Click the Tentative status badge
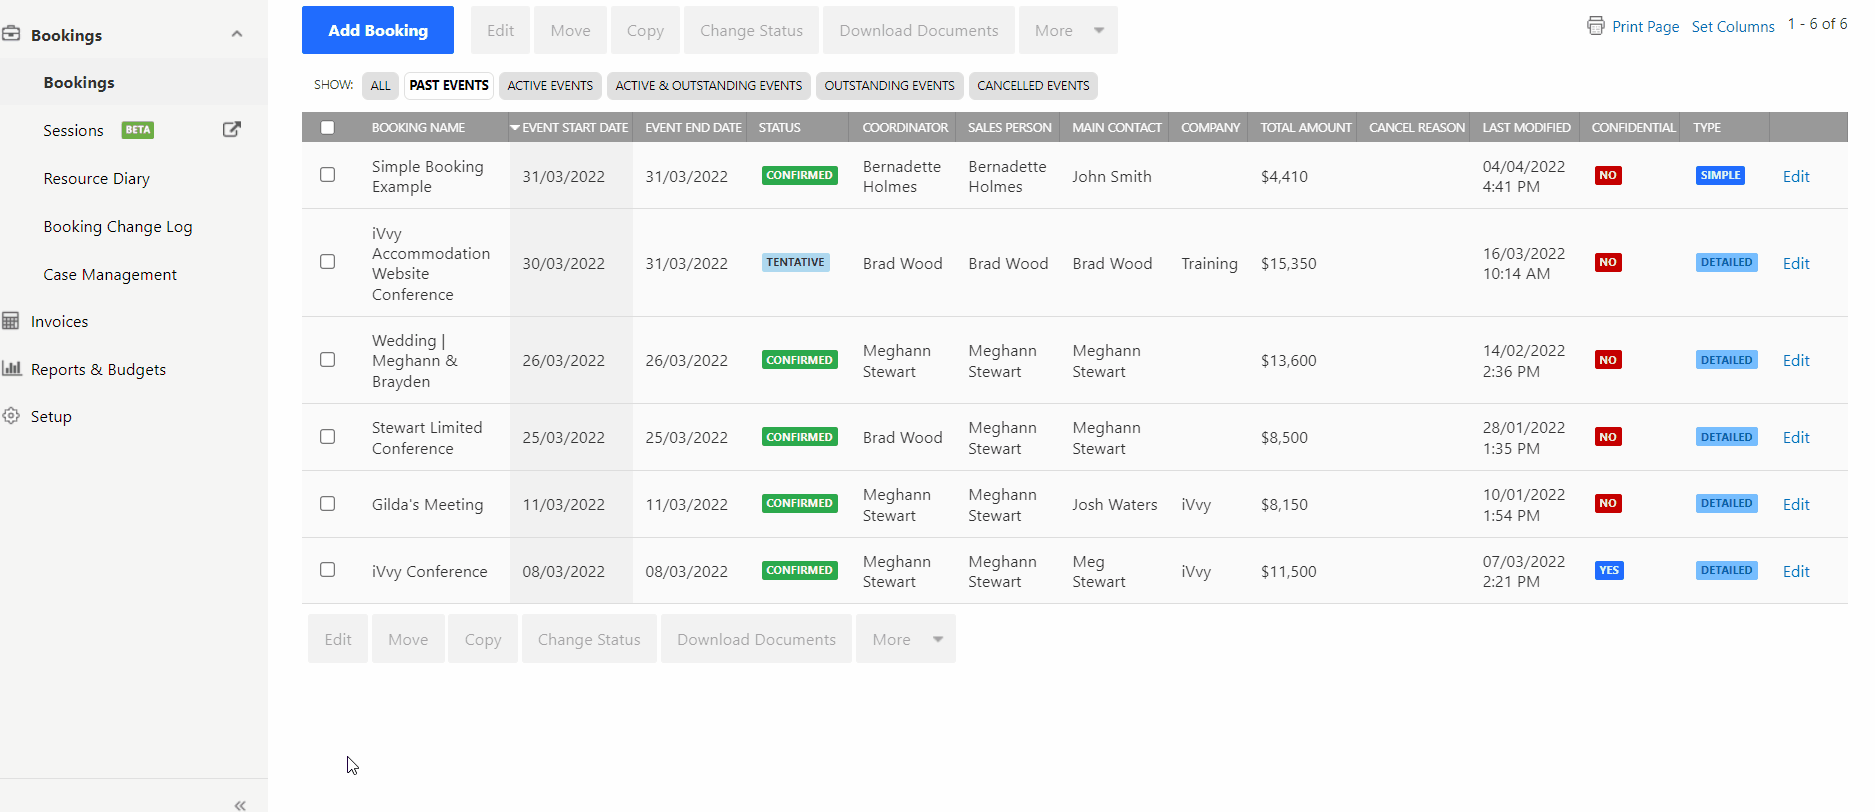This screenshot has width=1875, height=812. tap(795, 263)
